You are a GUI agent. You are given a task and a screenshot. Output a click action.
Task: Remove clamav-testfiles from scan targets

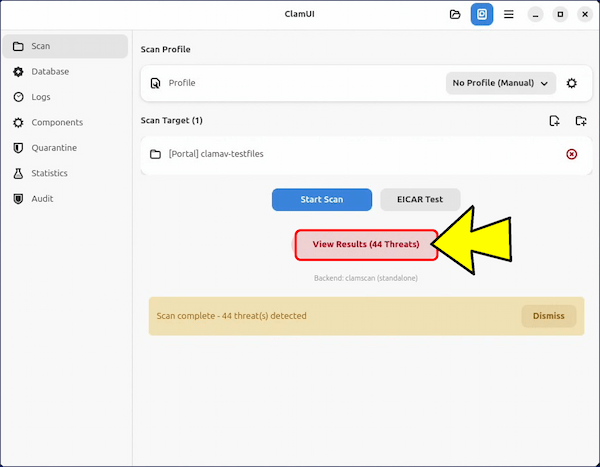click(x=571, y=154)
